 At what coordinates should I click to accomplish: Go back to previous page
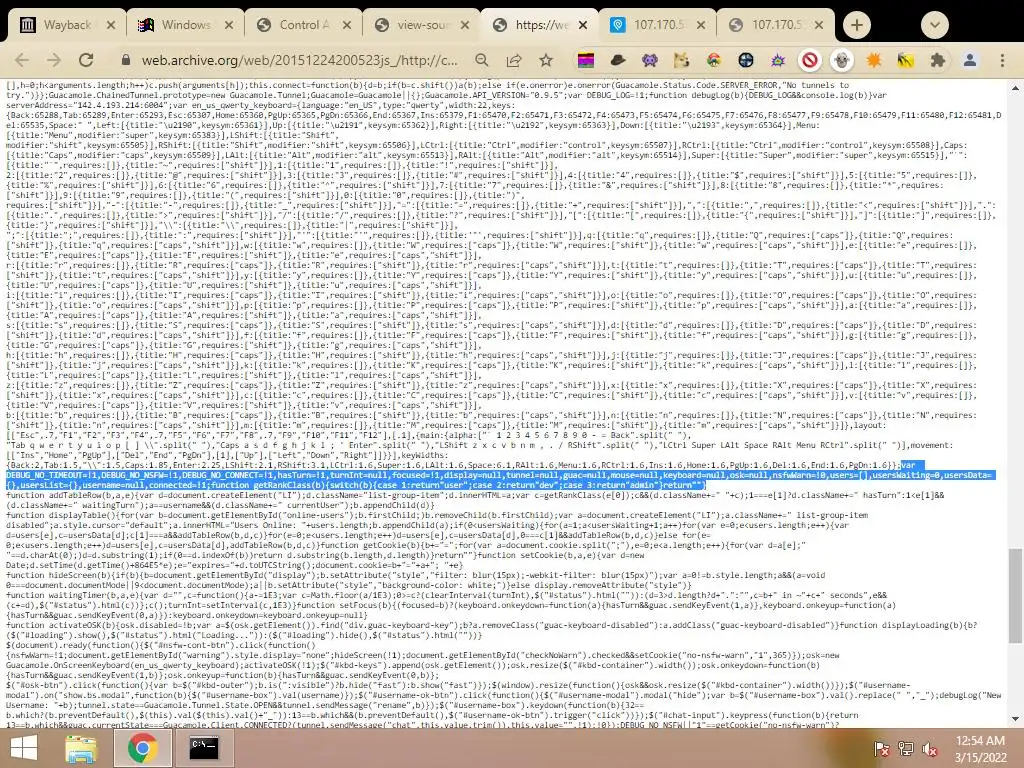point(22,60)
